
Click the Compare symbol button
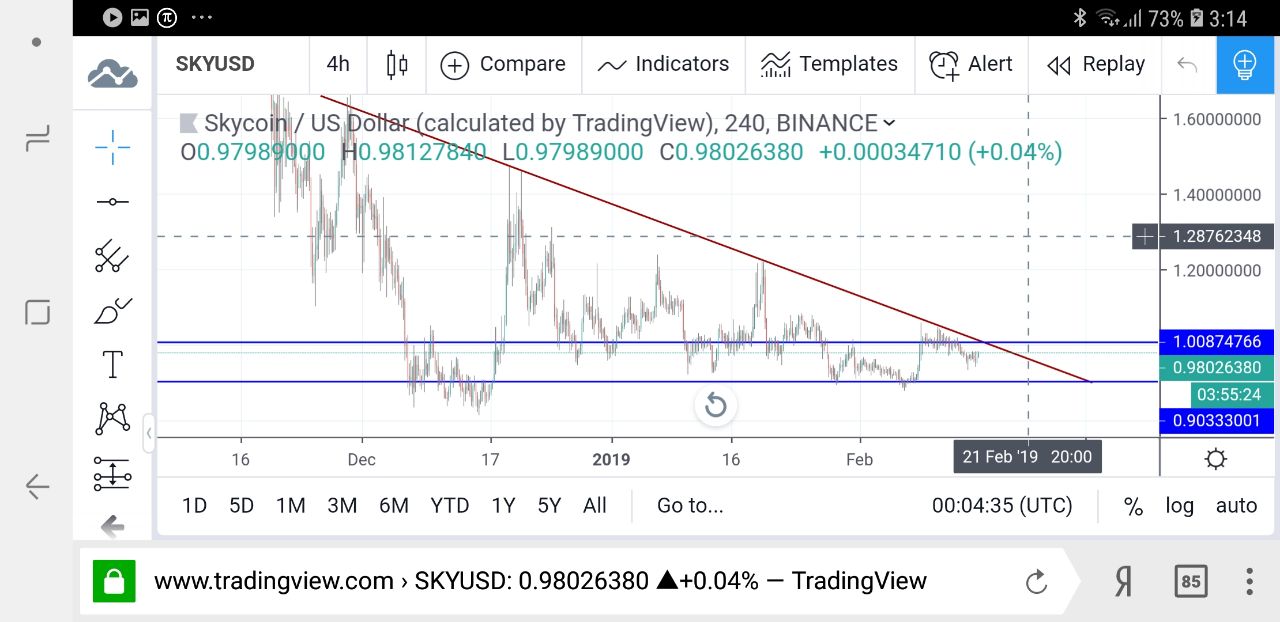(503, 65)
